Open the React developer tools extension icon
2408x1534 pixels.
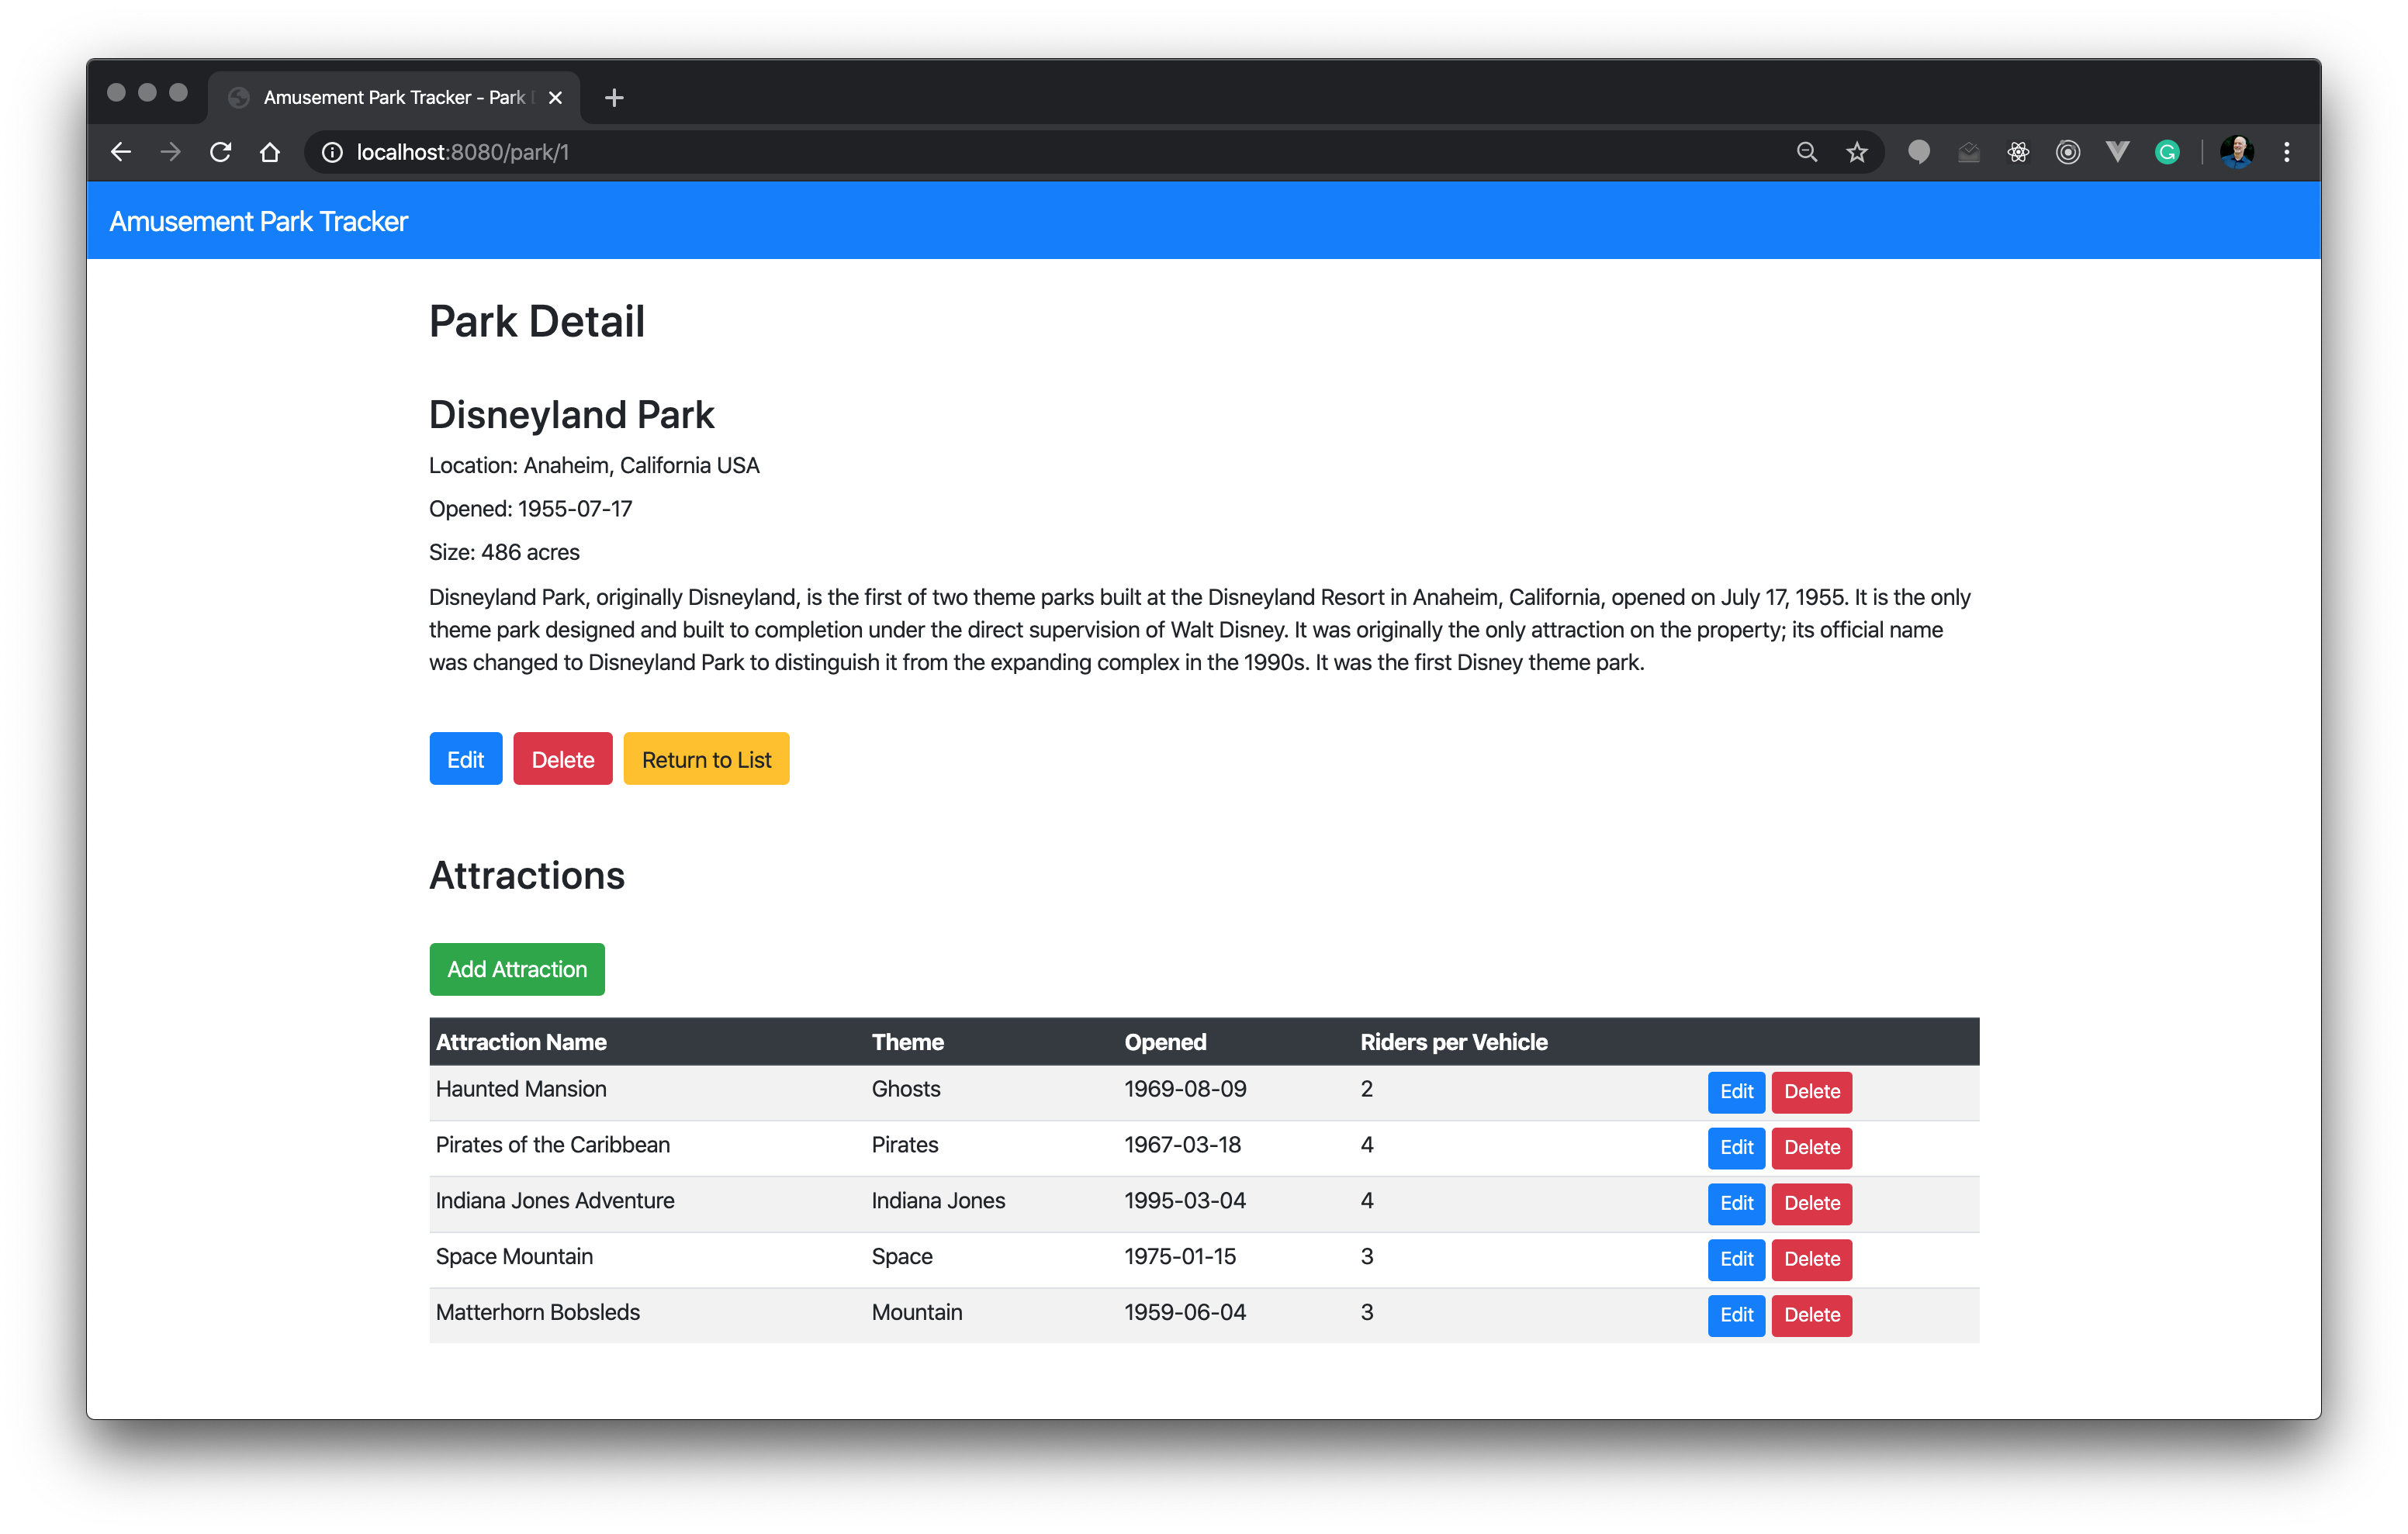point(2018,152)
